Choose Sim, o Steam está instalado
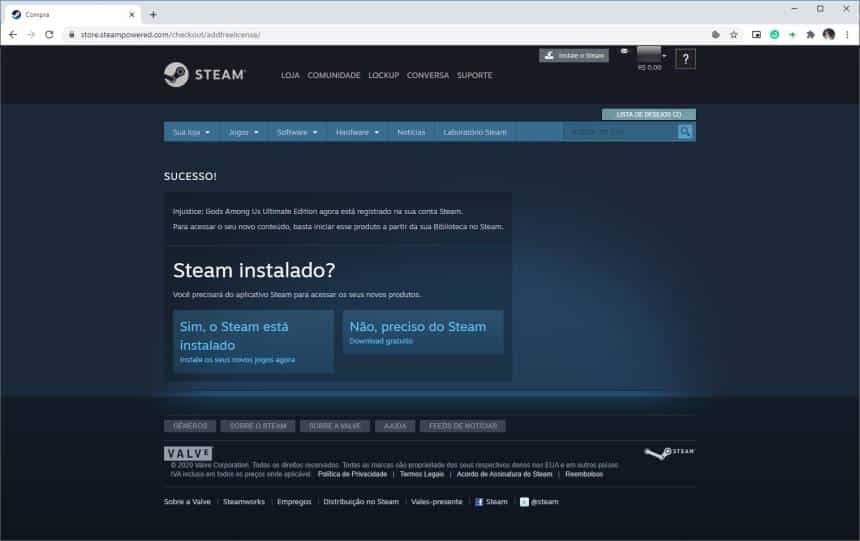The width and height of the screenshot is (860, 541). coord(253,342)
